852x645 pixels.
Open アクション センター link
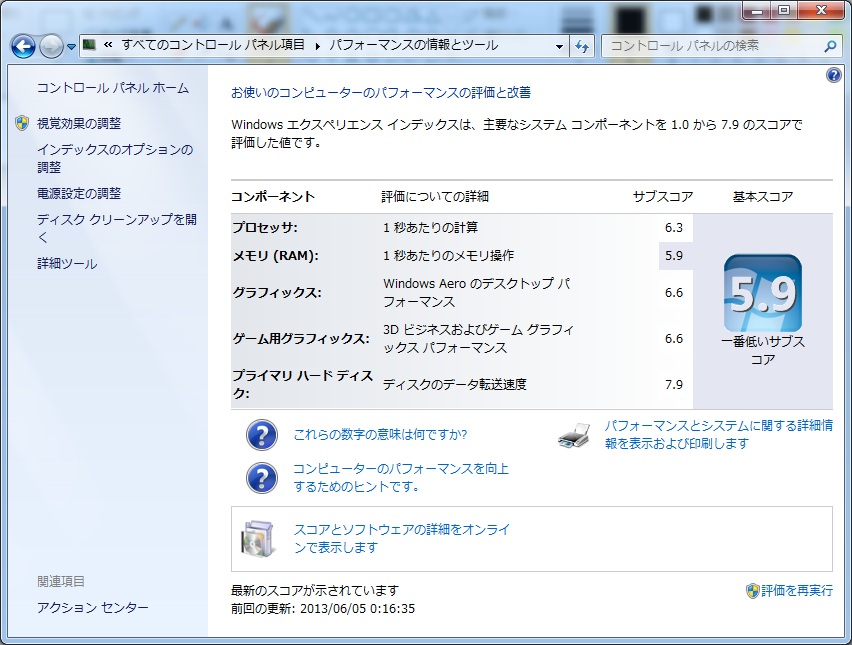point(92,608)
